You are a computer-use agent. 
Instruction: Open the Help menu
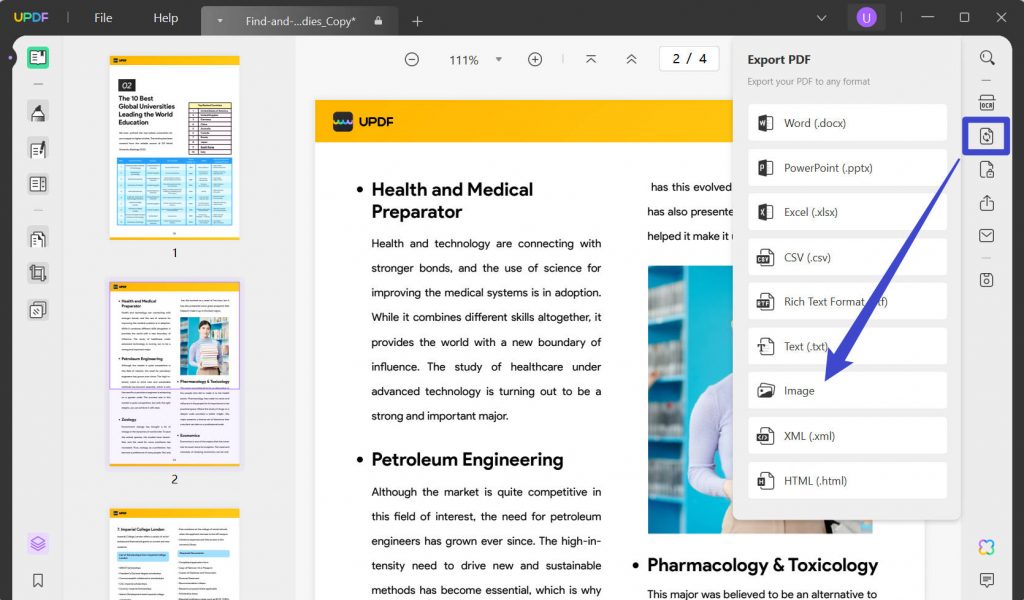tap(165, 17)
